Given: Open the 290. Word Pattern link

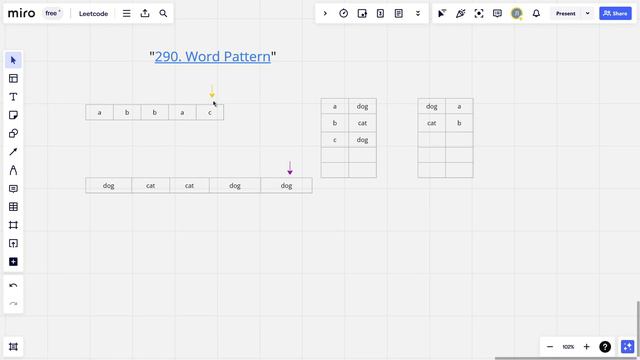Looking at the screenshot, I should click(213, 56).
